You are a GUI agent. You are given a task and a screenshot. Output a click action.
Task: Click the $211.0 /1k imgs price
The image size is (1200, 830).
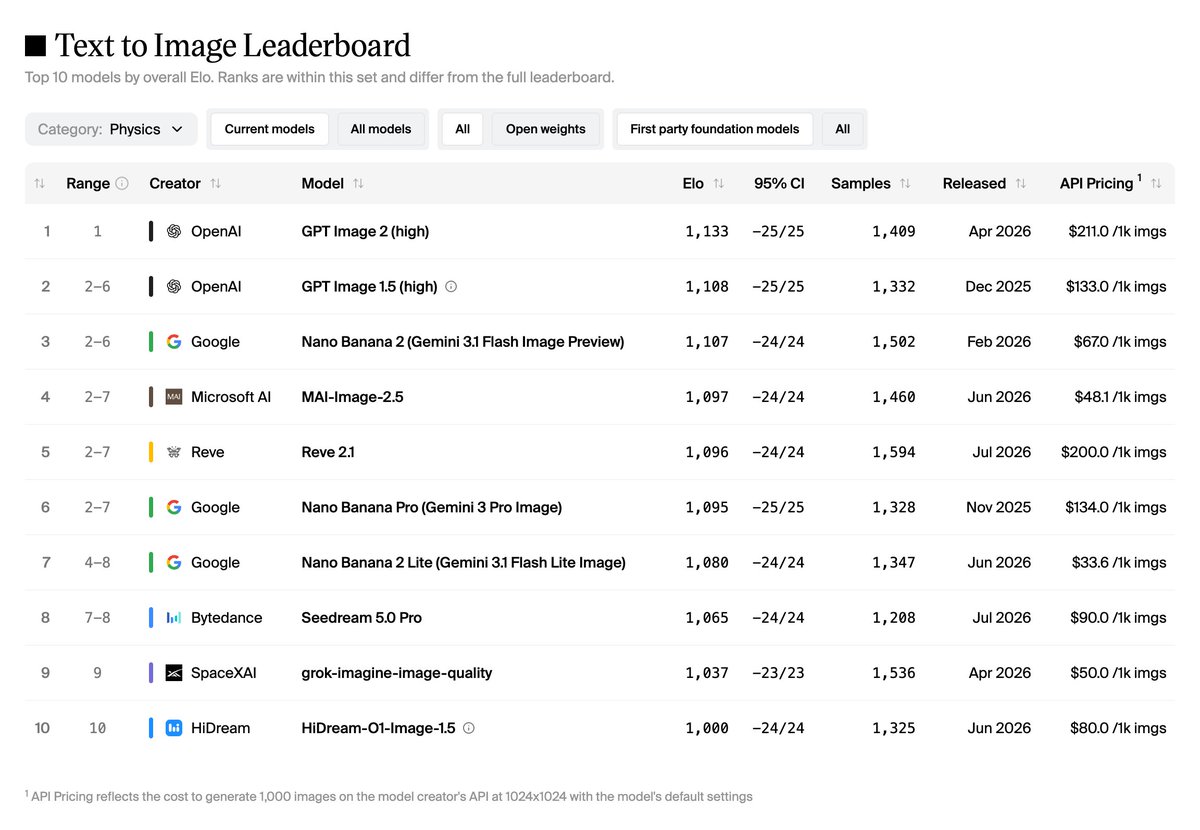[1117, 231]
